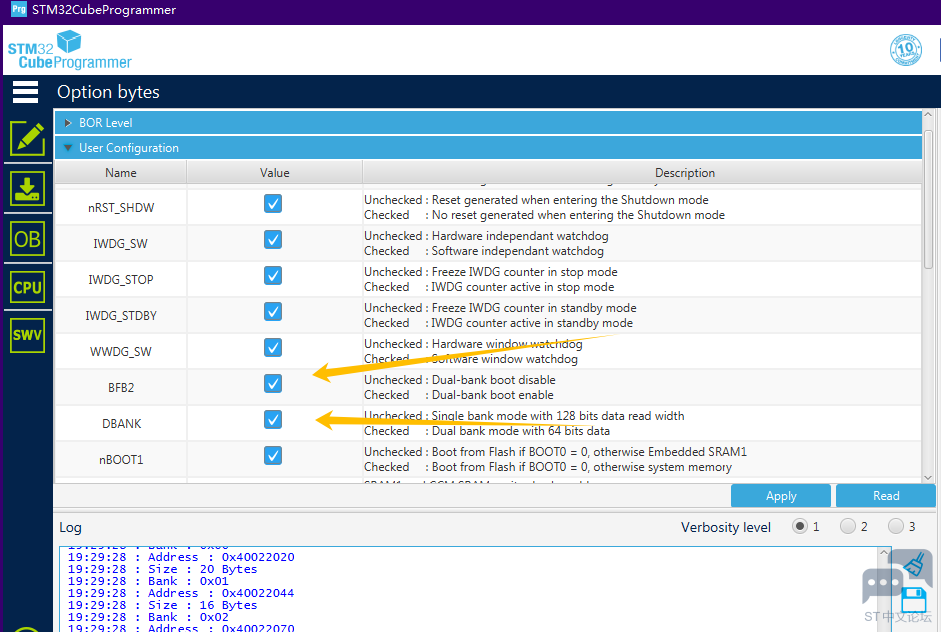
Task: Open the hamburger menu
Action: pyautogui.click(x=25, y=92)
